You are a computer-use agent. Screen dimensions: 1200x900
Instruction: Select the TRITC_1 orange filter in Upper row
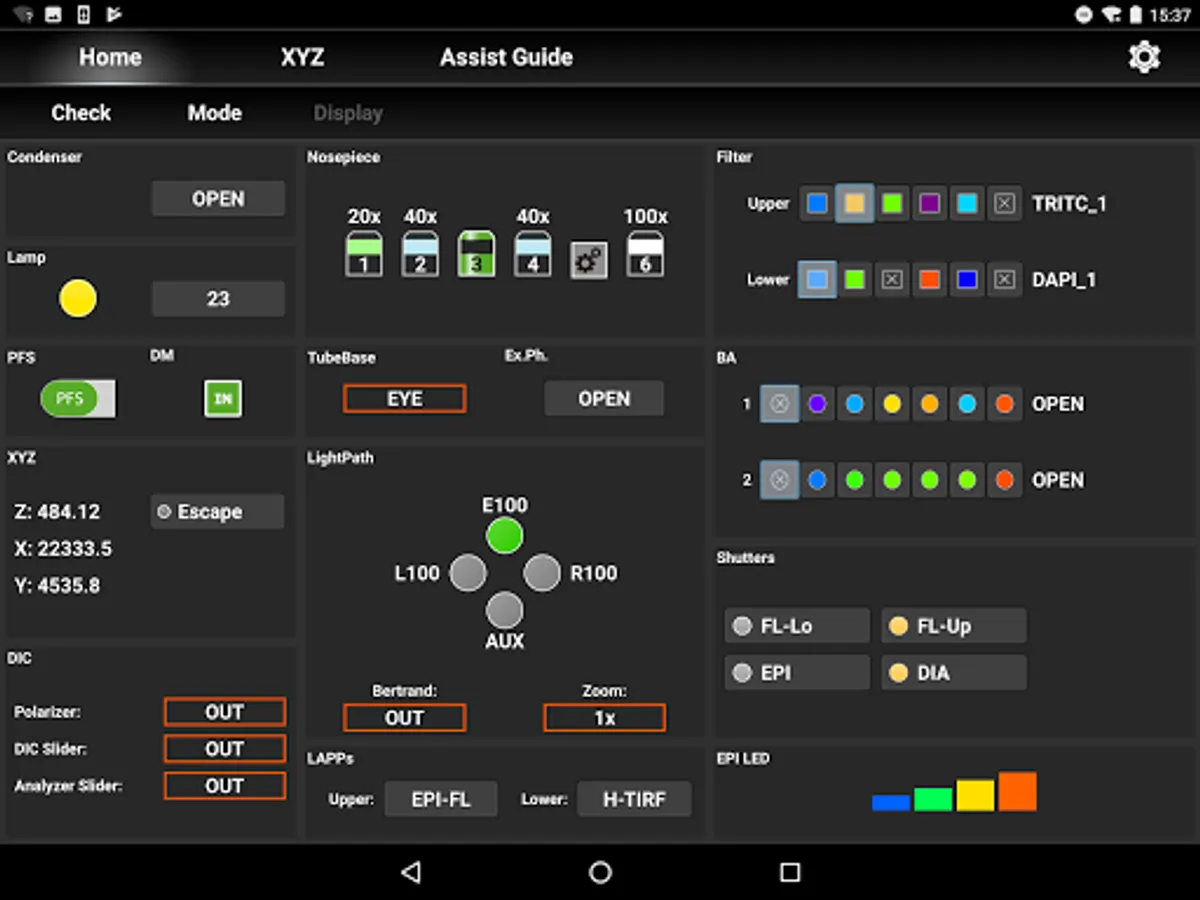854,203
